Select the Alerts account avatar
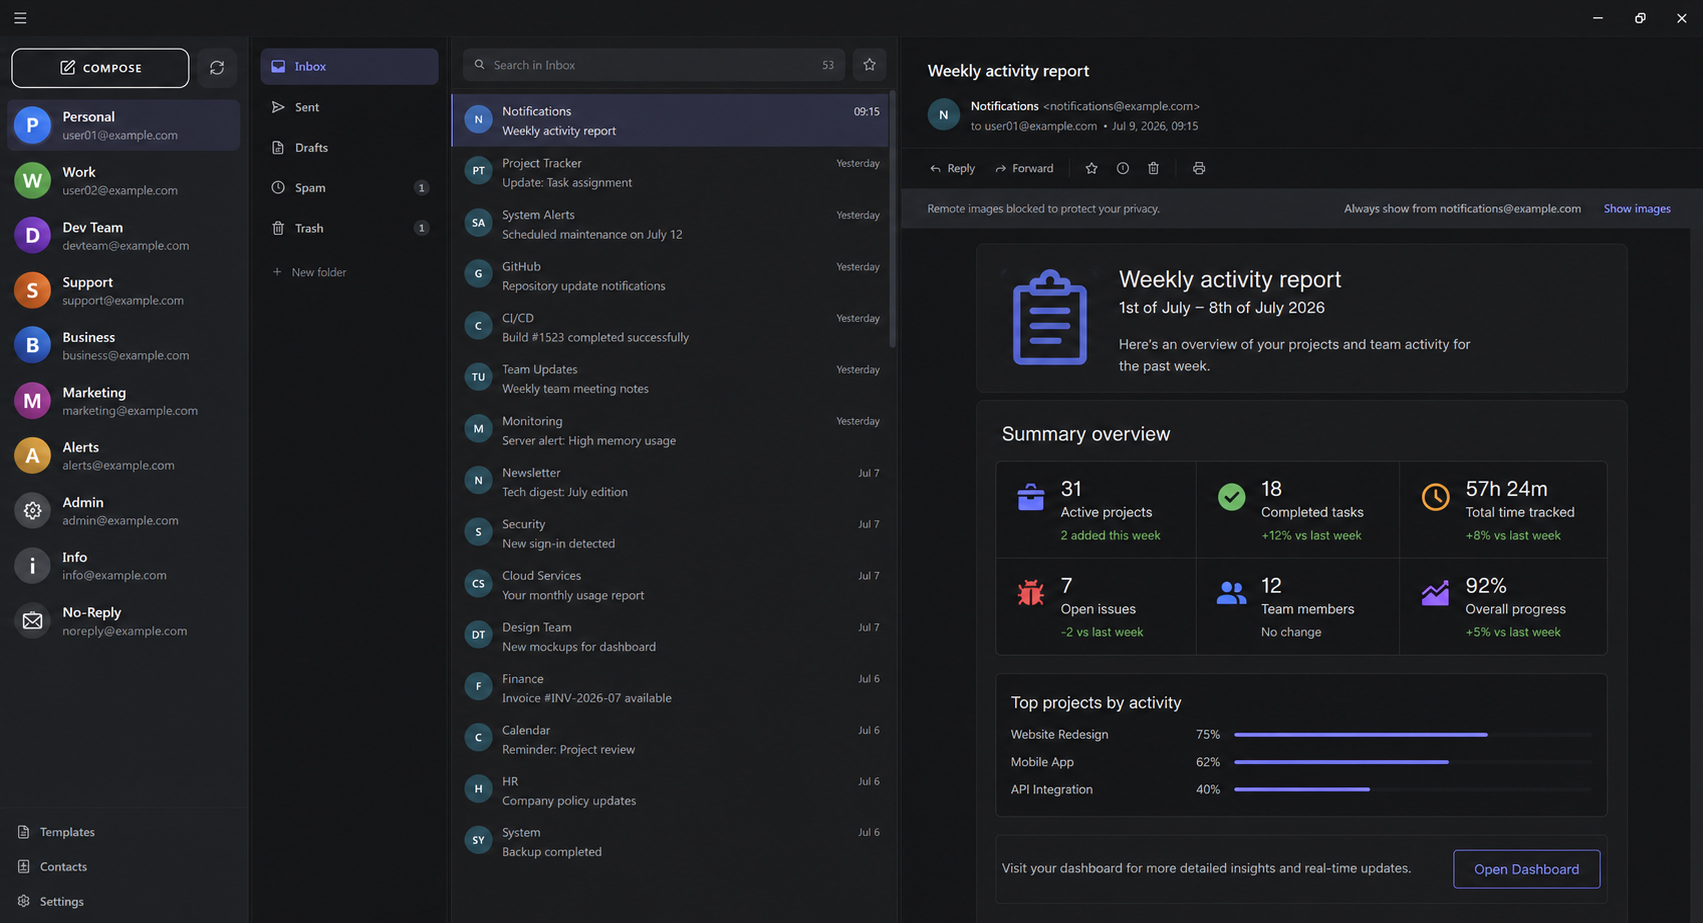Image resolution: width=1703 pixels, height=923 pixels. tap(32, 455)
